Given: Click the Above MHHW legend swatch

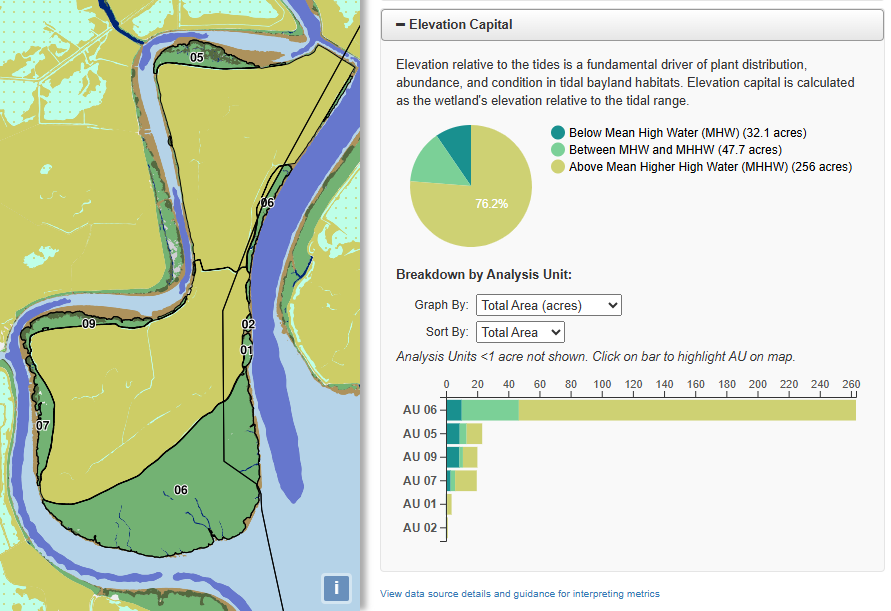Looking at the screenshot, I should (x=557, y=167).
